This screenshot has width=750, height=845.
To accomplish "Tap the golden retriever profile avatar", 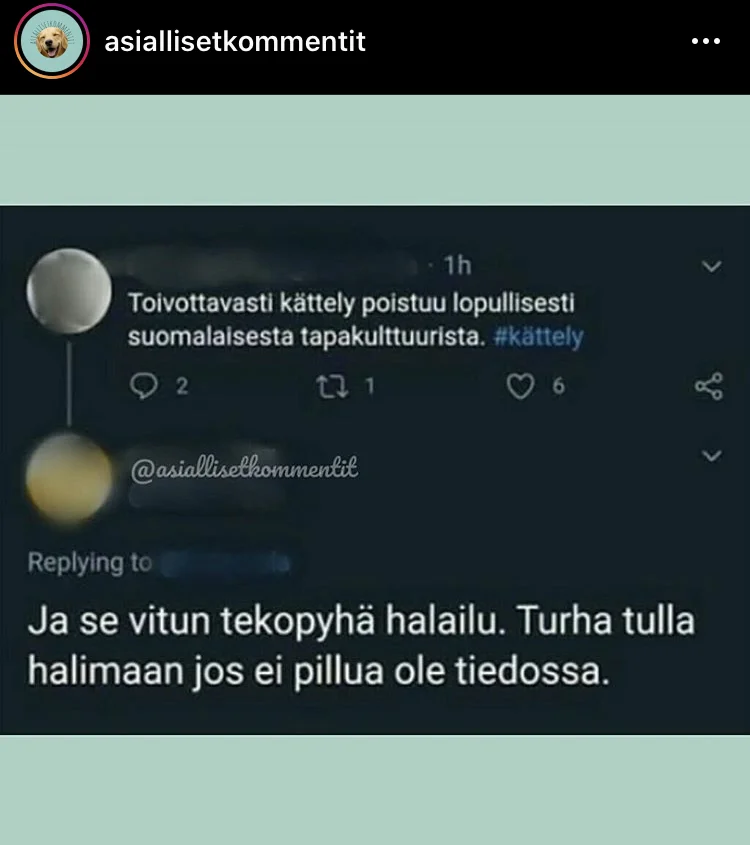I will click(x=52, y=41).
